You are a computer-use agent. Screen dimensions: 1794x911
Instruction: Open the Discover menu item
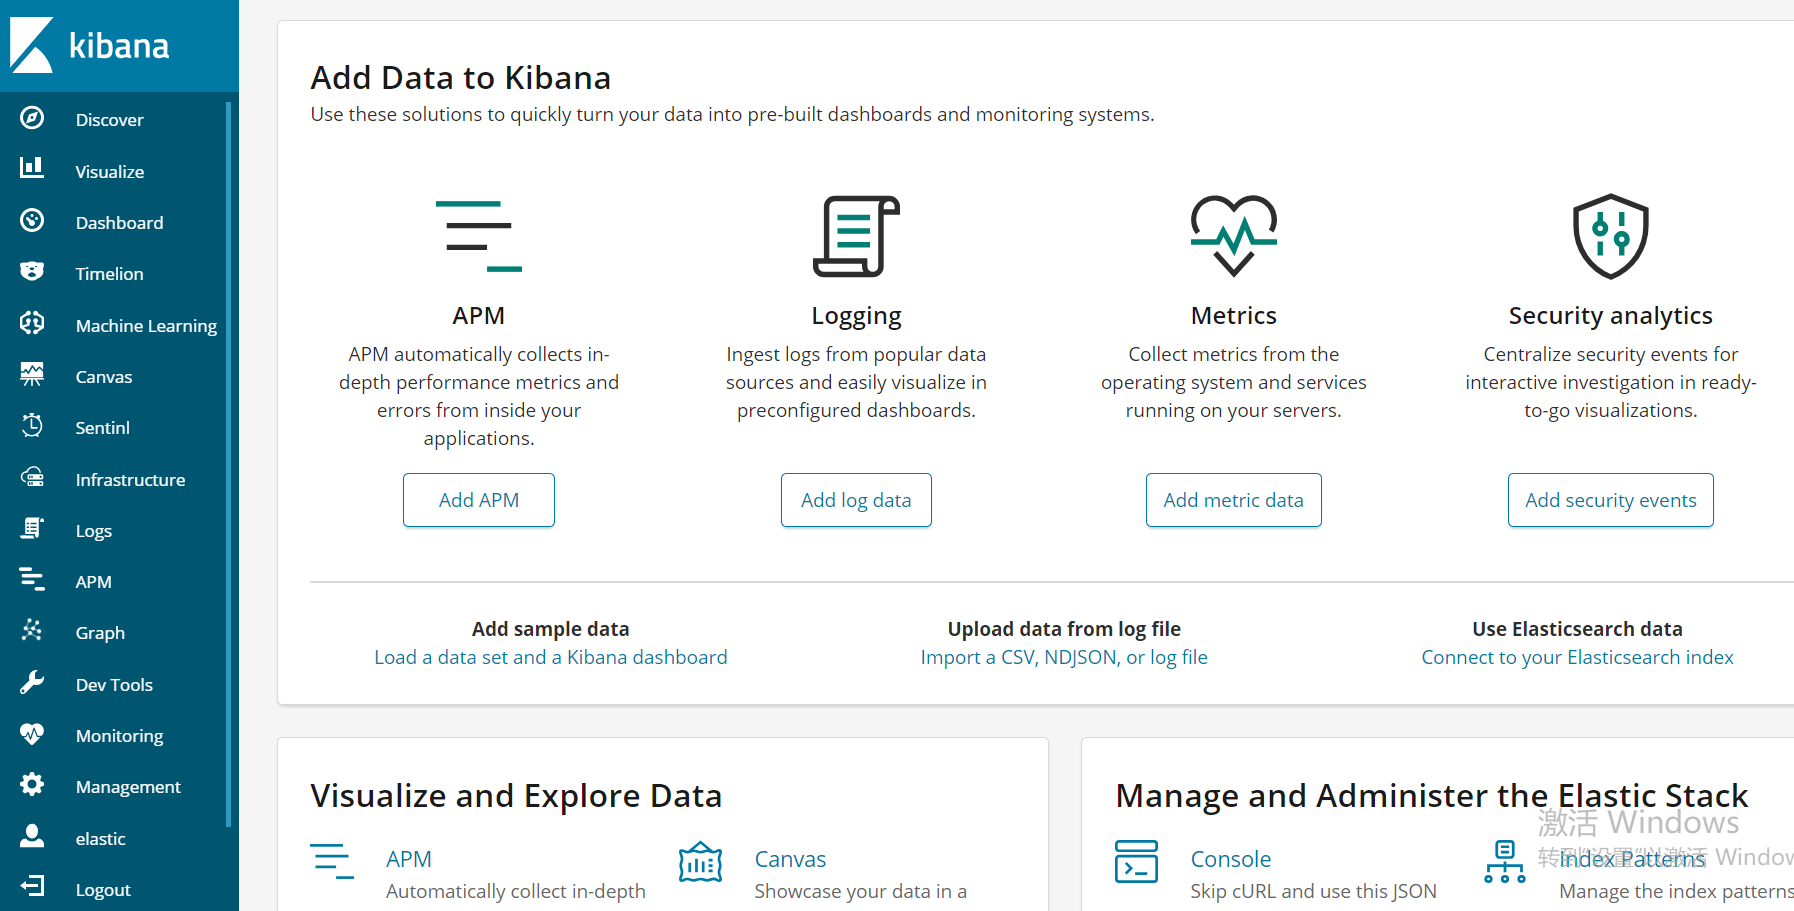(x=110, y=120)
